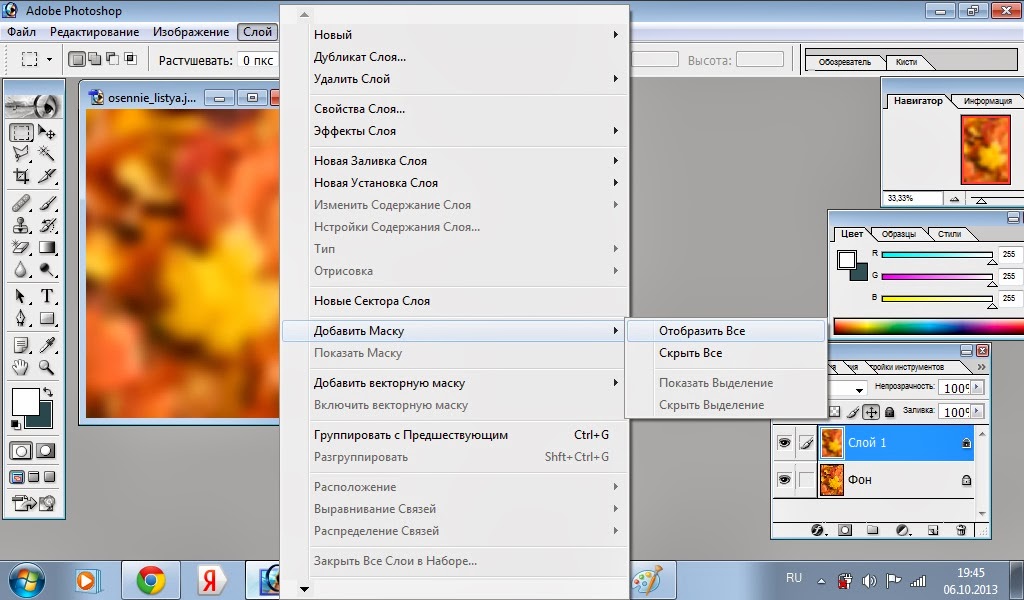Expand Layers palette extra tabs chevron

pyautogui.click(x=981, y=368)
